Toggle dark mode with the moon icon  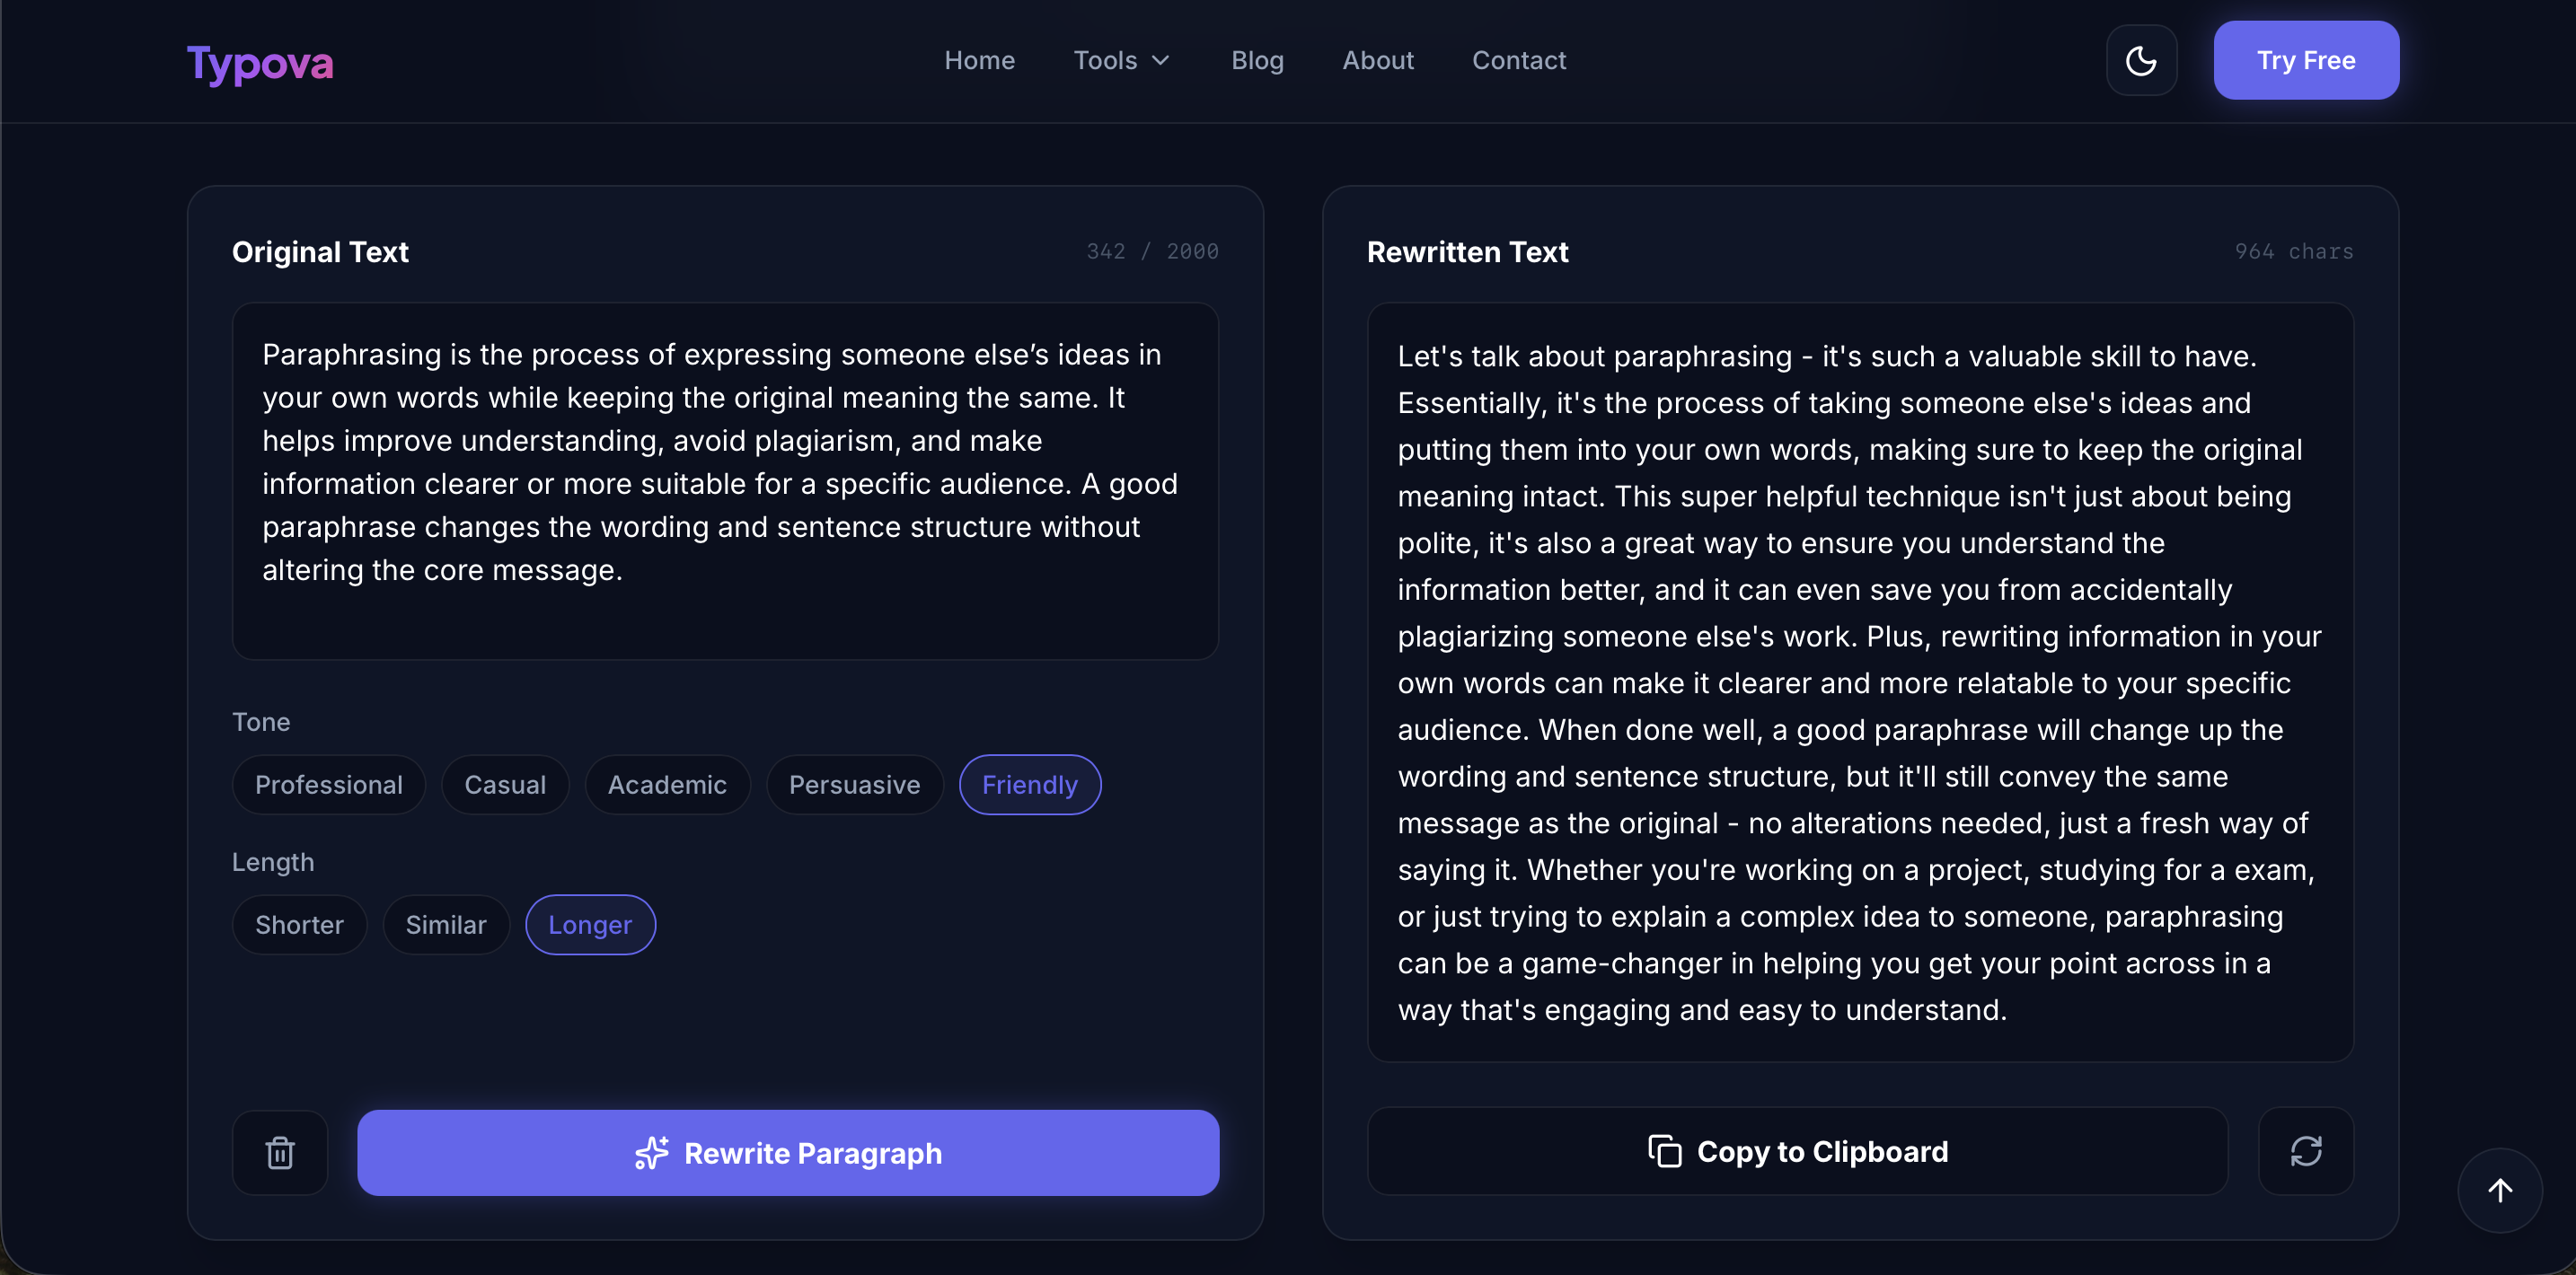(x=2141, y=60)
